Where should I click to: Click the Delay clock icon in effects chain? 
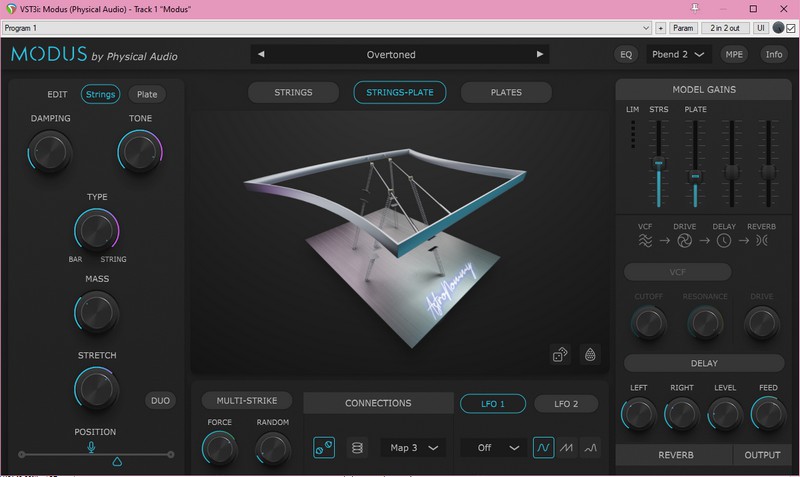point(723,241)
